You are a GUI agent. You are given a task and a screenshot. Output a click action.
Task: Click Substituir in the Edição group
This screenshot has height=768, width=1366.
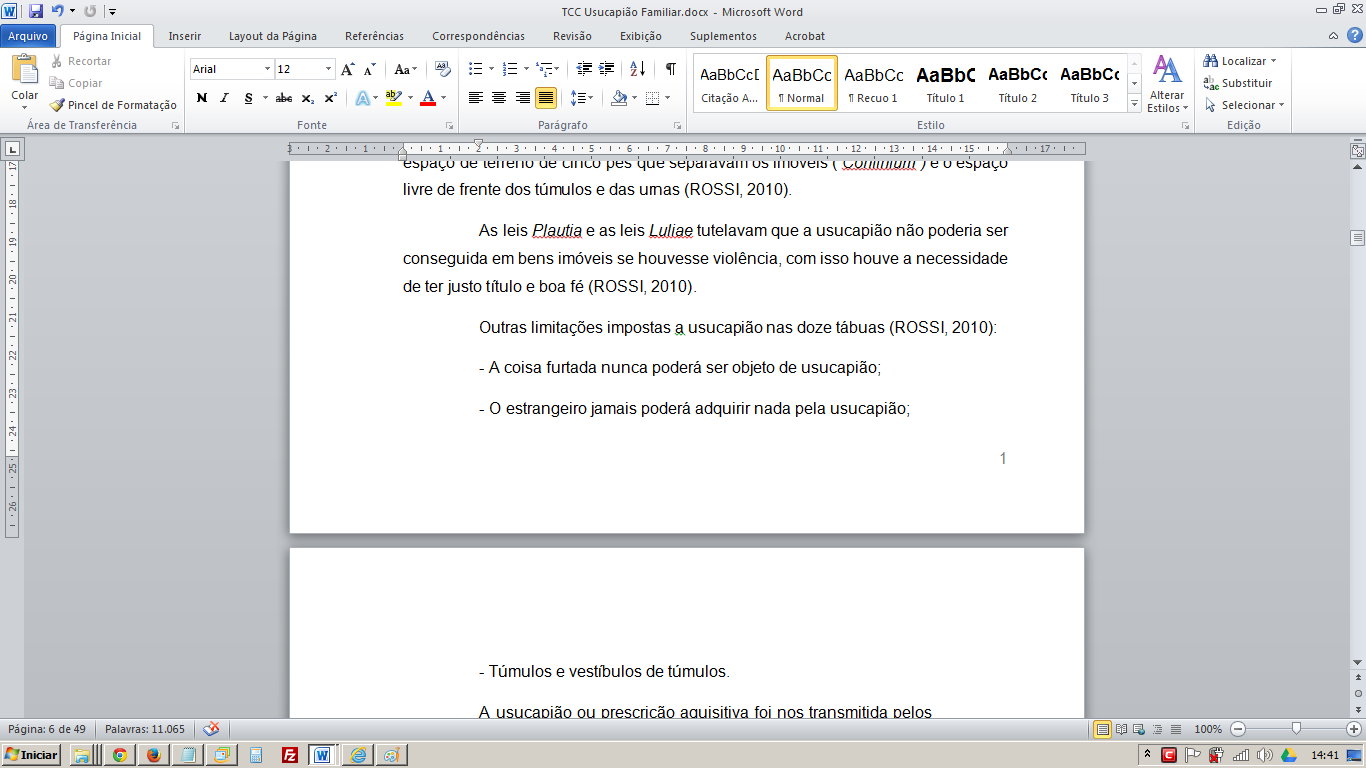[1238, 83]
